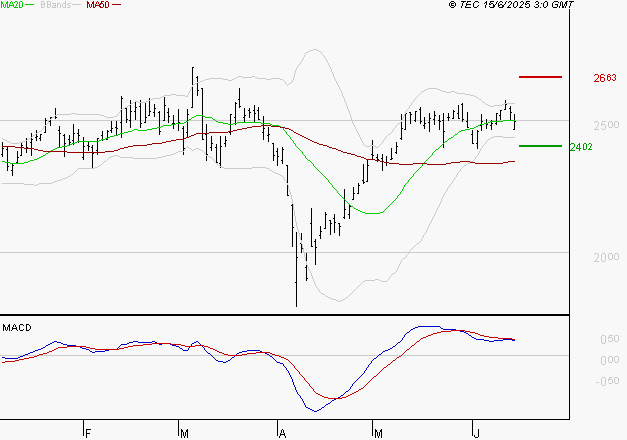
Task: Toggle the MA50 legend entry
Action: click(x=98, y=5)
